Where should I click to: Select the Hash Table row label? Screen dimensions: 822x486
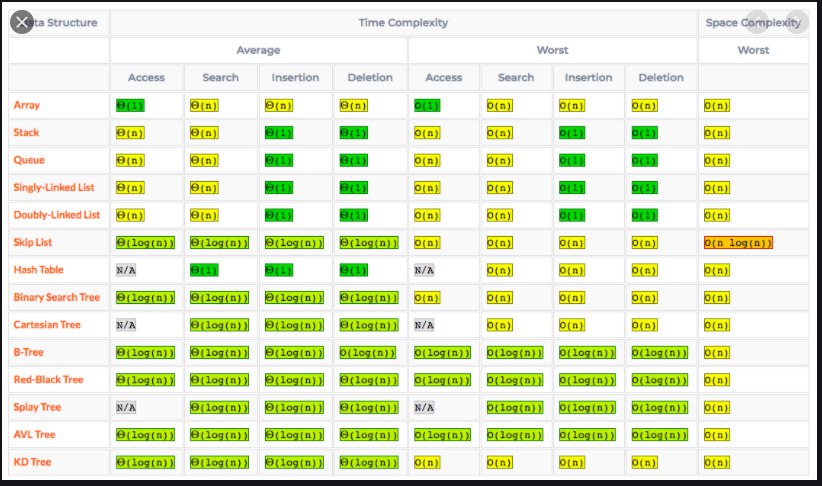(x=38, y=269)
